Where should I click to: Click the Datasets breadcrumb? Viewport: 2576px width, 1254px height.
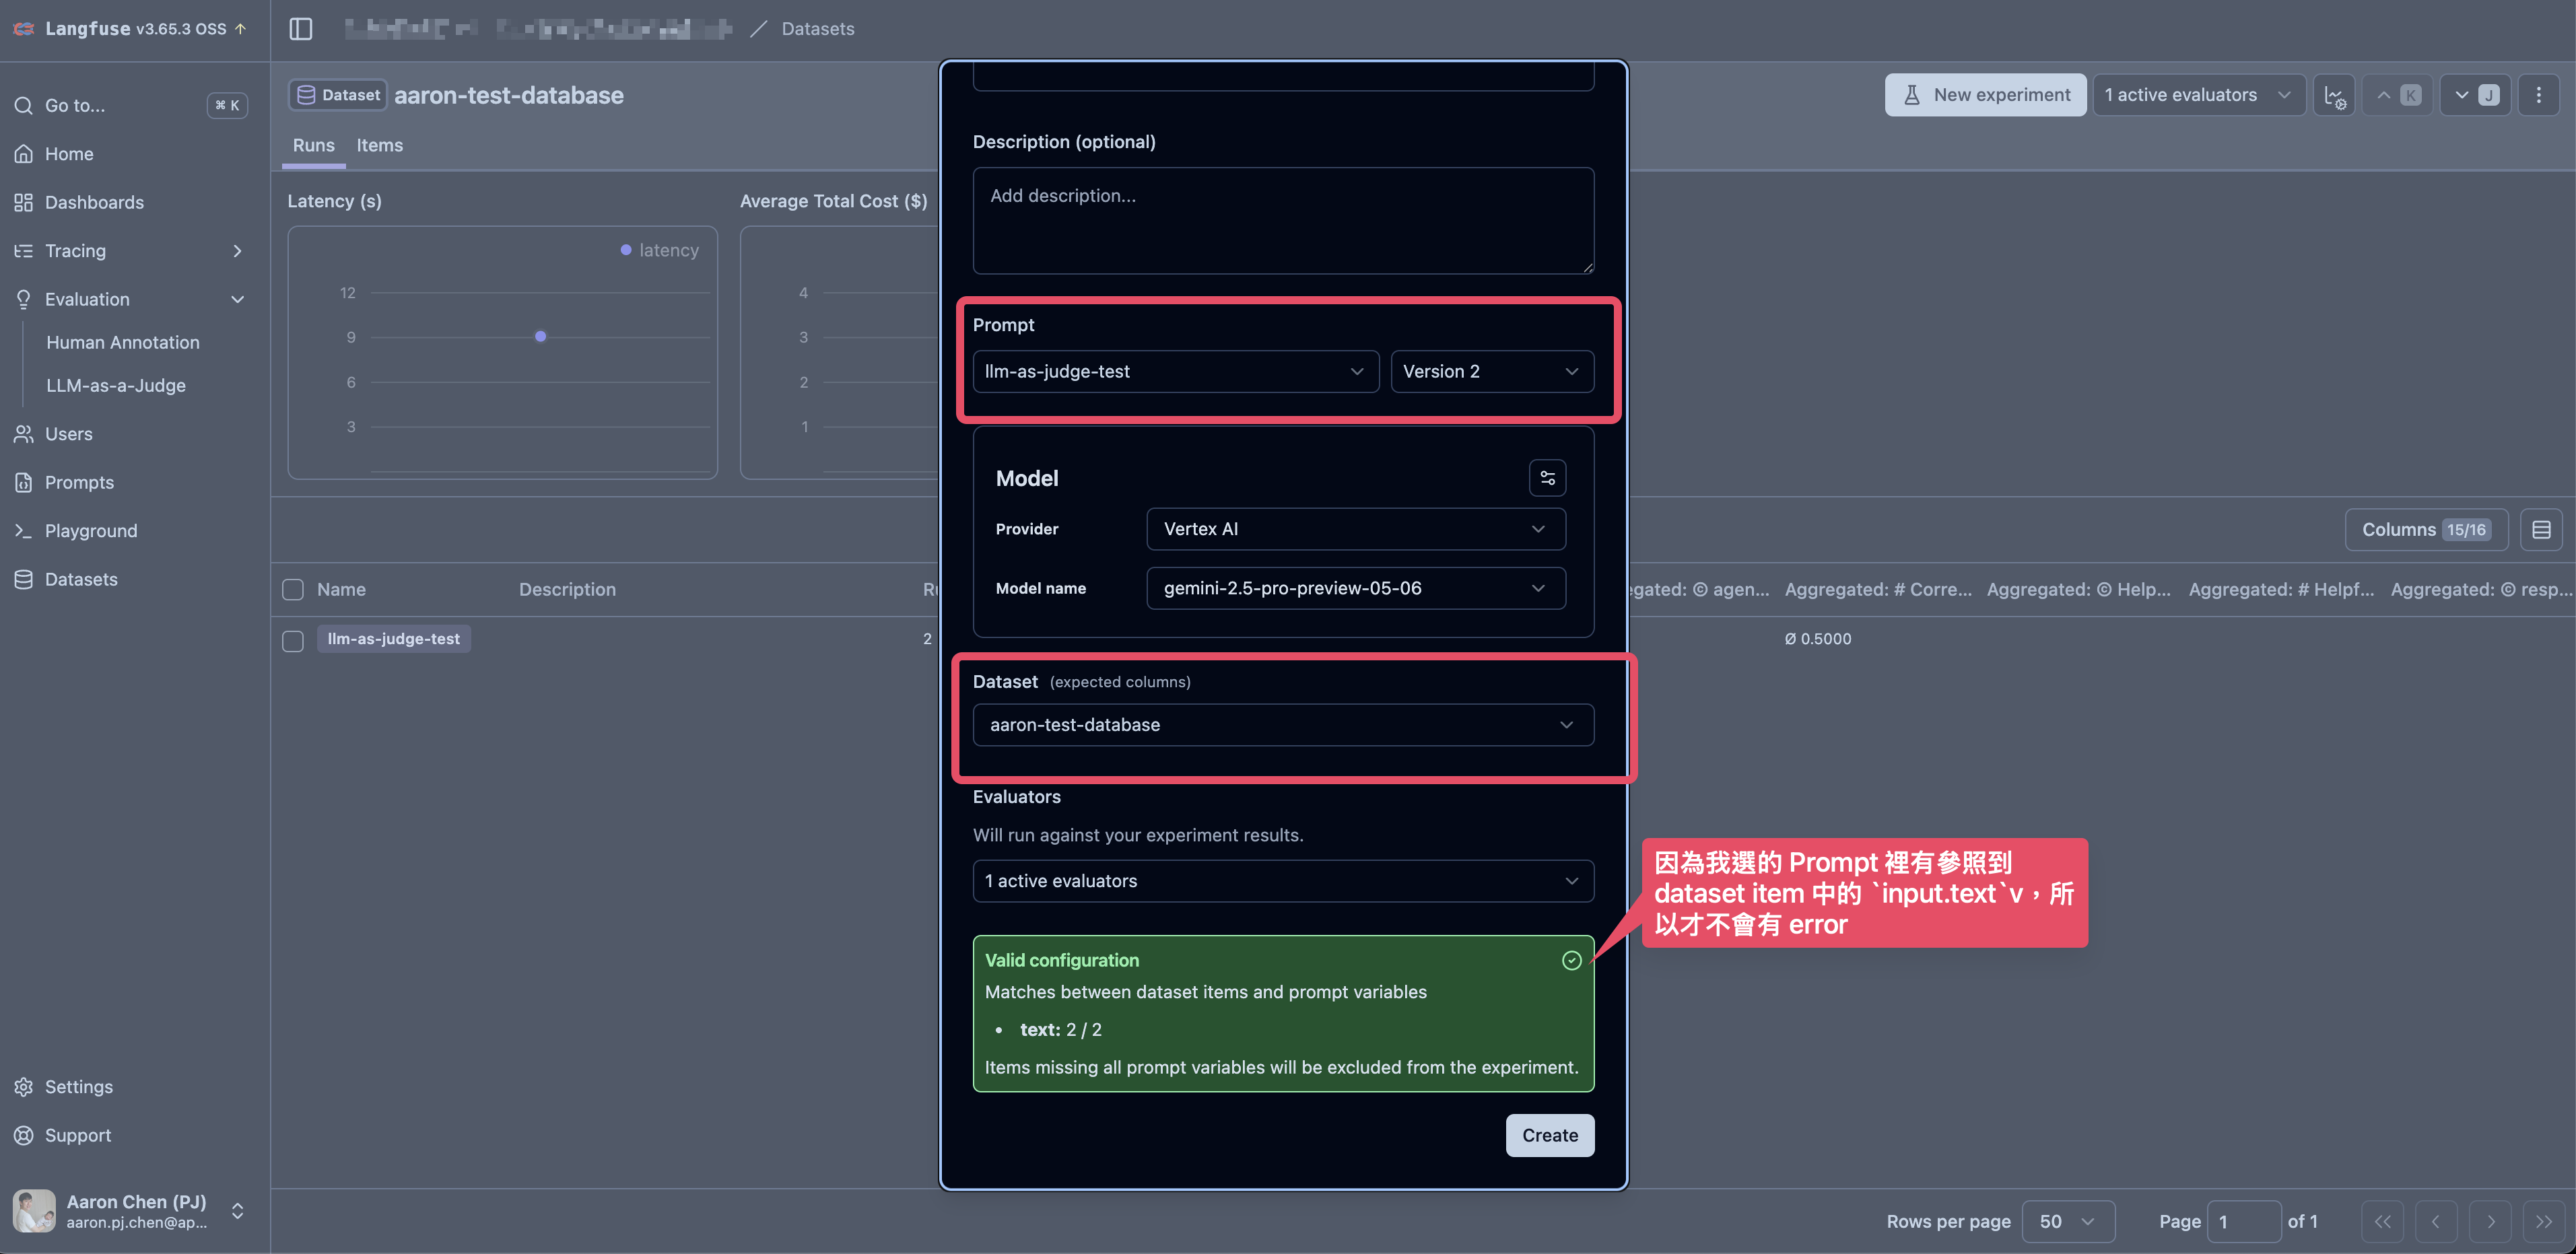coord(817,29)
